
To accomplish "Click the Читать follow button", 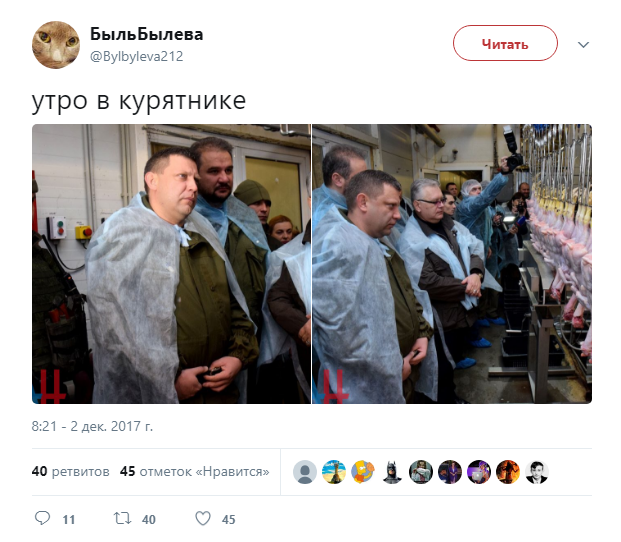I will 505,44.
